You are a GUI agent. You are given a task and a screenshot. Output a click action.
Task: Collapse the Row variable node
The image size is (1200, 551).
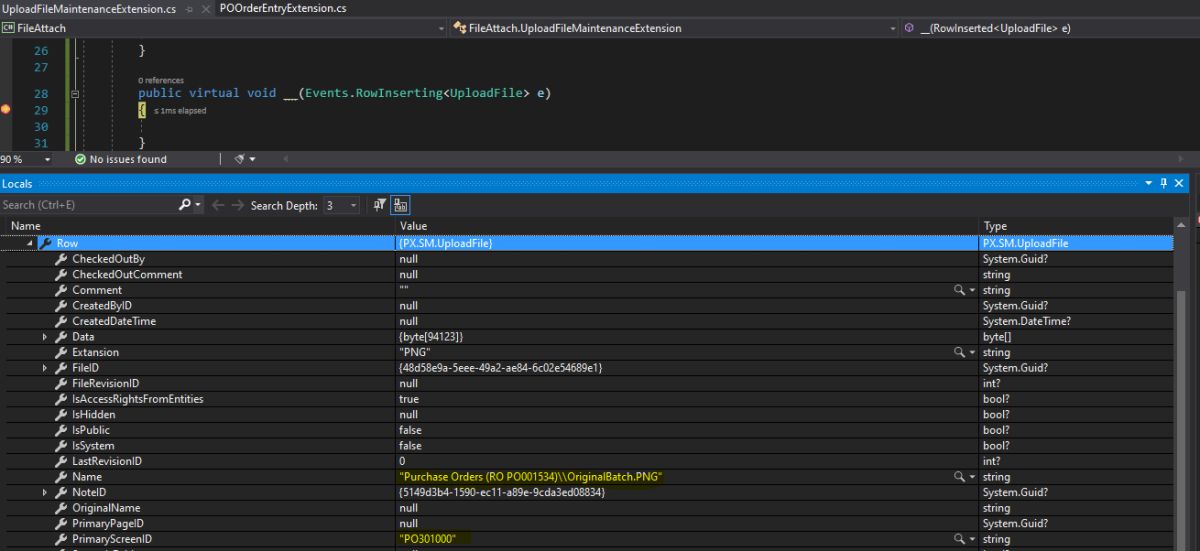(x=29, y=243)
